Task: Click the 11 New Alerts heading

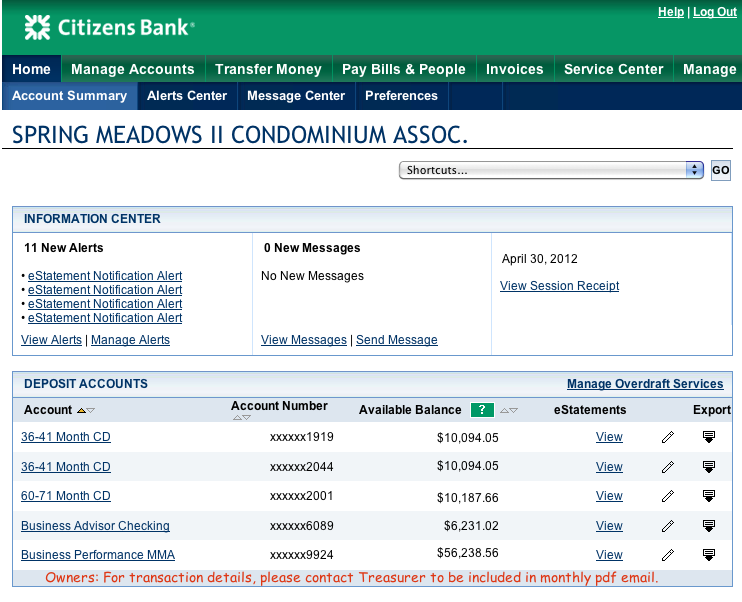Action: click(x=64, y=248)
